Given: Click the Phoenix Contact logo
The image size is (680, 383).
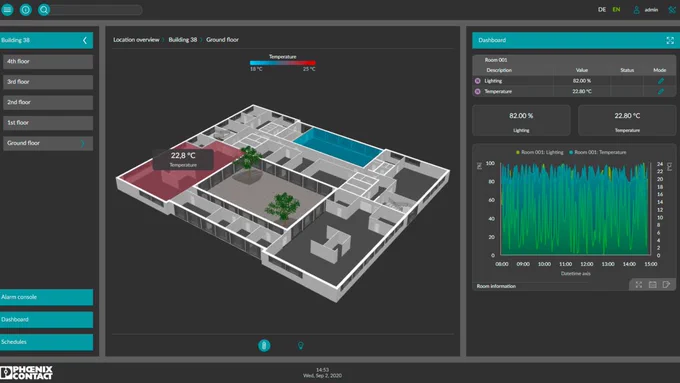Looking at the screenshot, I should [x=26, y=373].
